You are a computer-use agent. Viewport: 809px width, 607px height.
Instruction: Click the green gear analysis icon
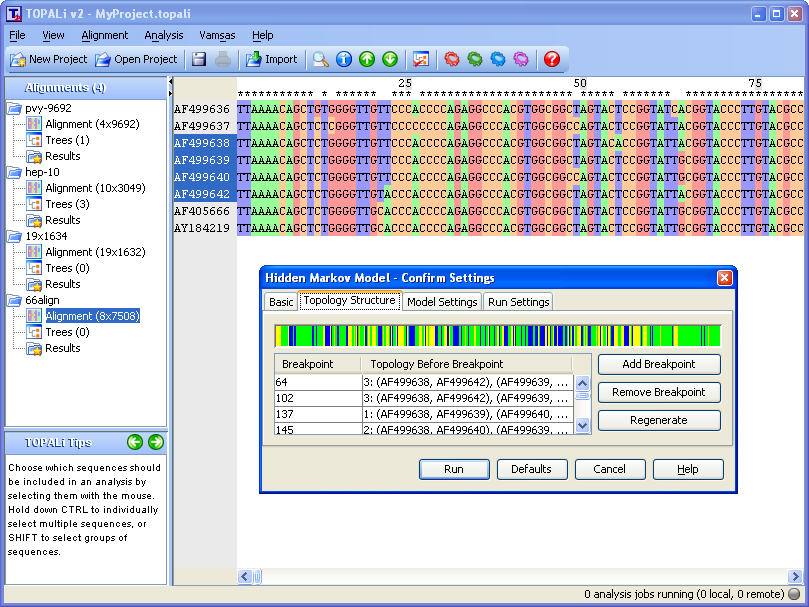(475, 59)
